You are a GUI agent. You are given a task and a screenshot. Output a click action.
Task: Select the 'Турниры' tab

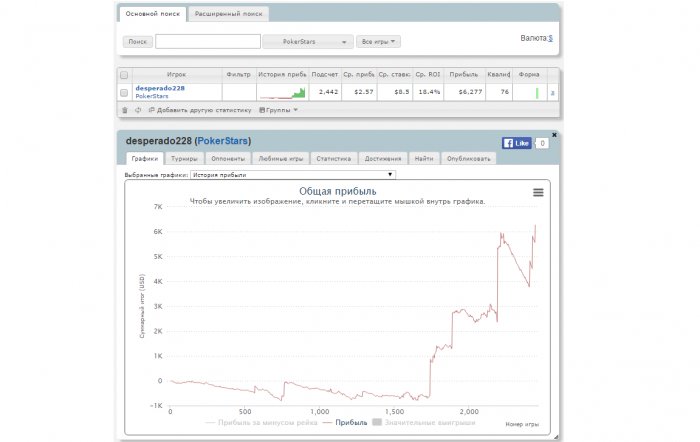[x=184, y=158]
